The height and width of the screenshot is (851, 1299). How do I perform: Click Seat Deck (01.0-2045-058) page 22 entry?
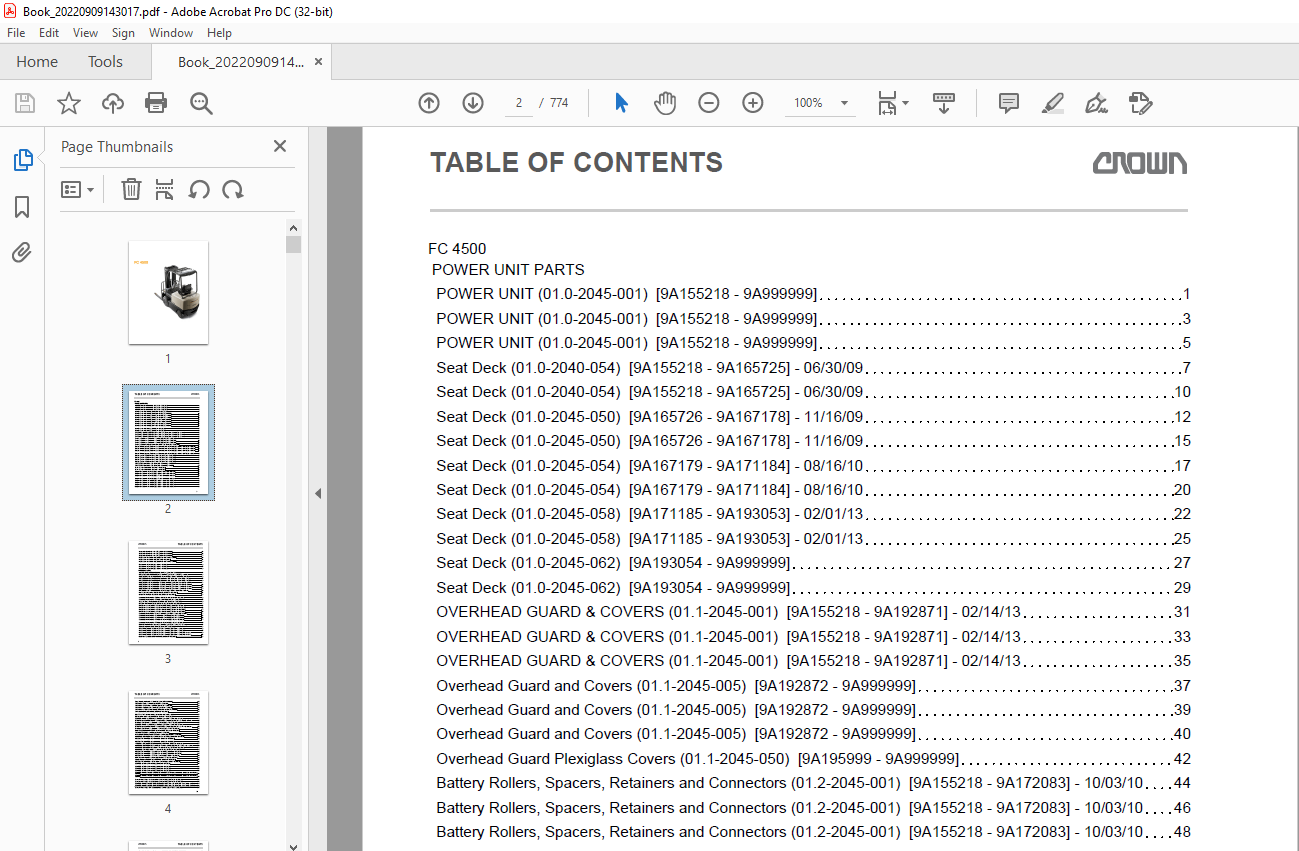tap(813, 514)
